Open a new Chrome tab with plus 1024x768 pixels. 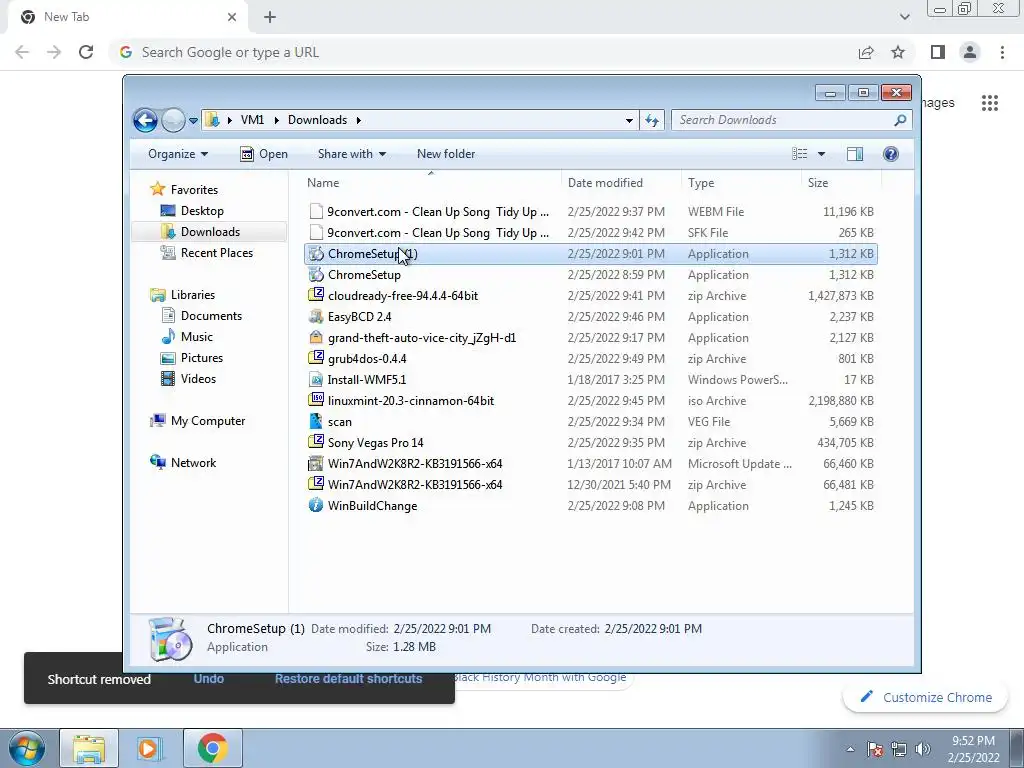point(270,17)
